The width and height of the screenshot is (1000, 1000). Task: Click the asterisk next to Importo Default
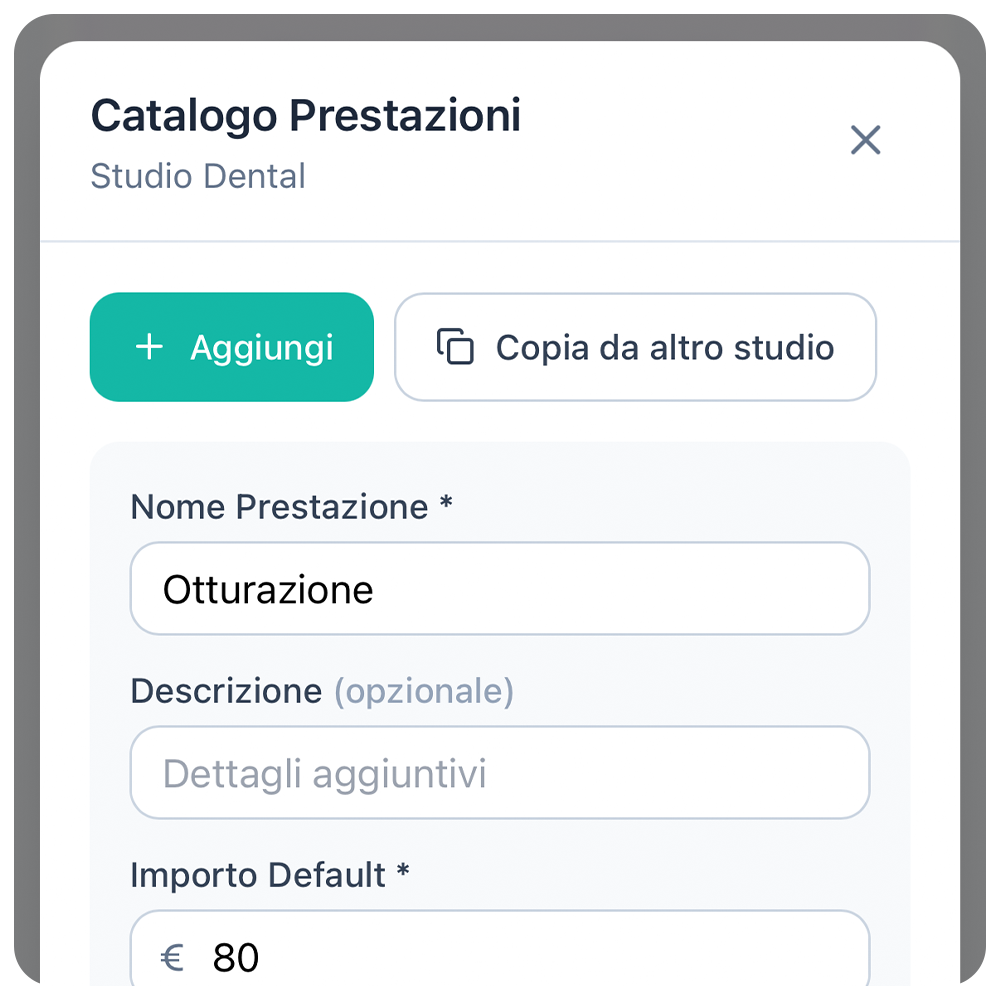pyautogui.click(x=403, y=873)
